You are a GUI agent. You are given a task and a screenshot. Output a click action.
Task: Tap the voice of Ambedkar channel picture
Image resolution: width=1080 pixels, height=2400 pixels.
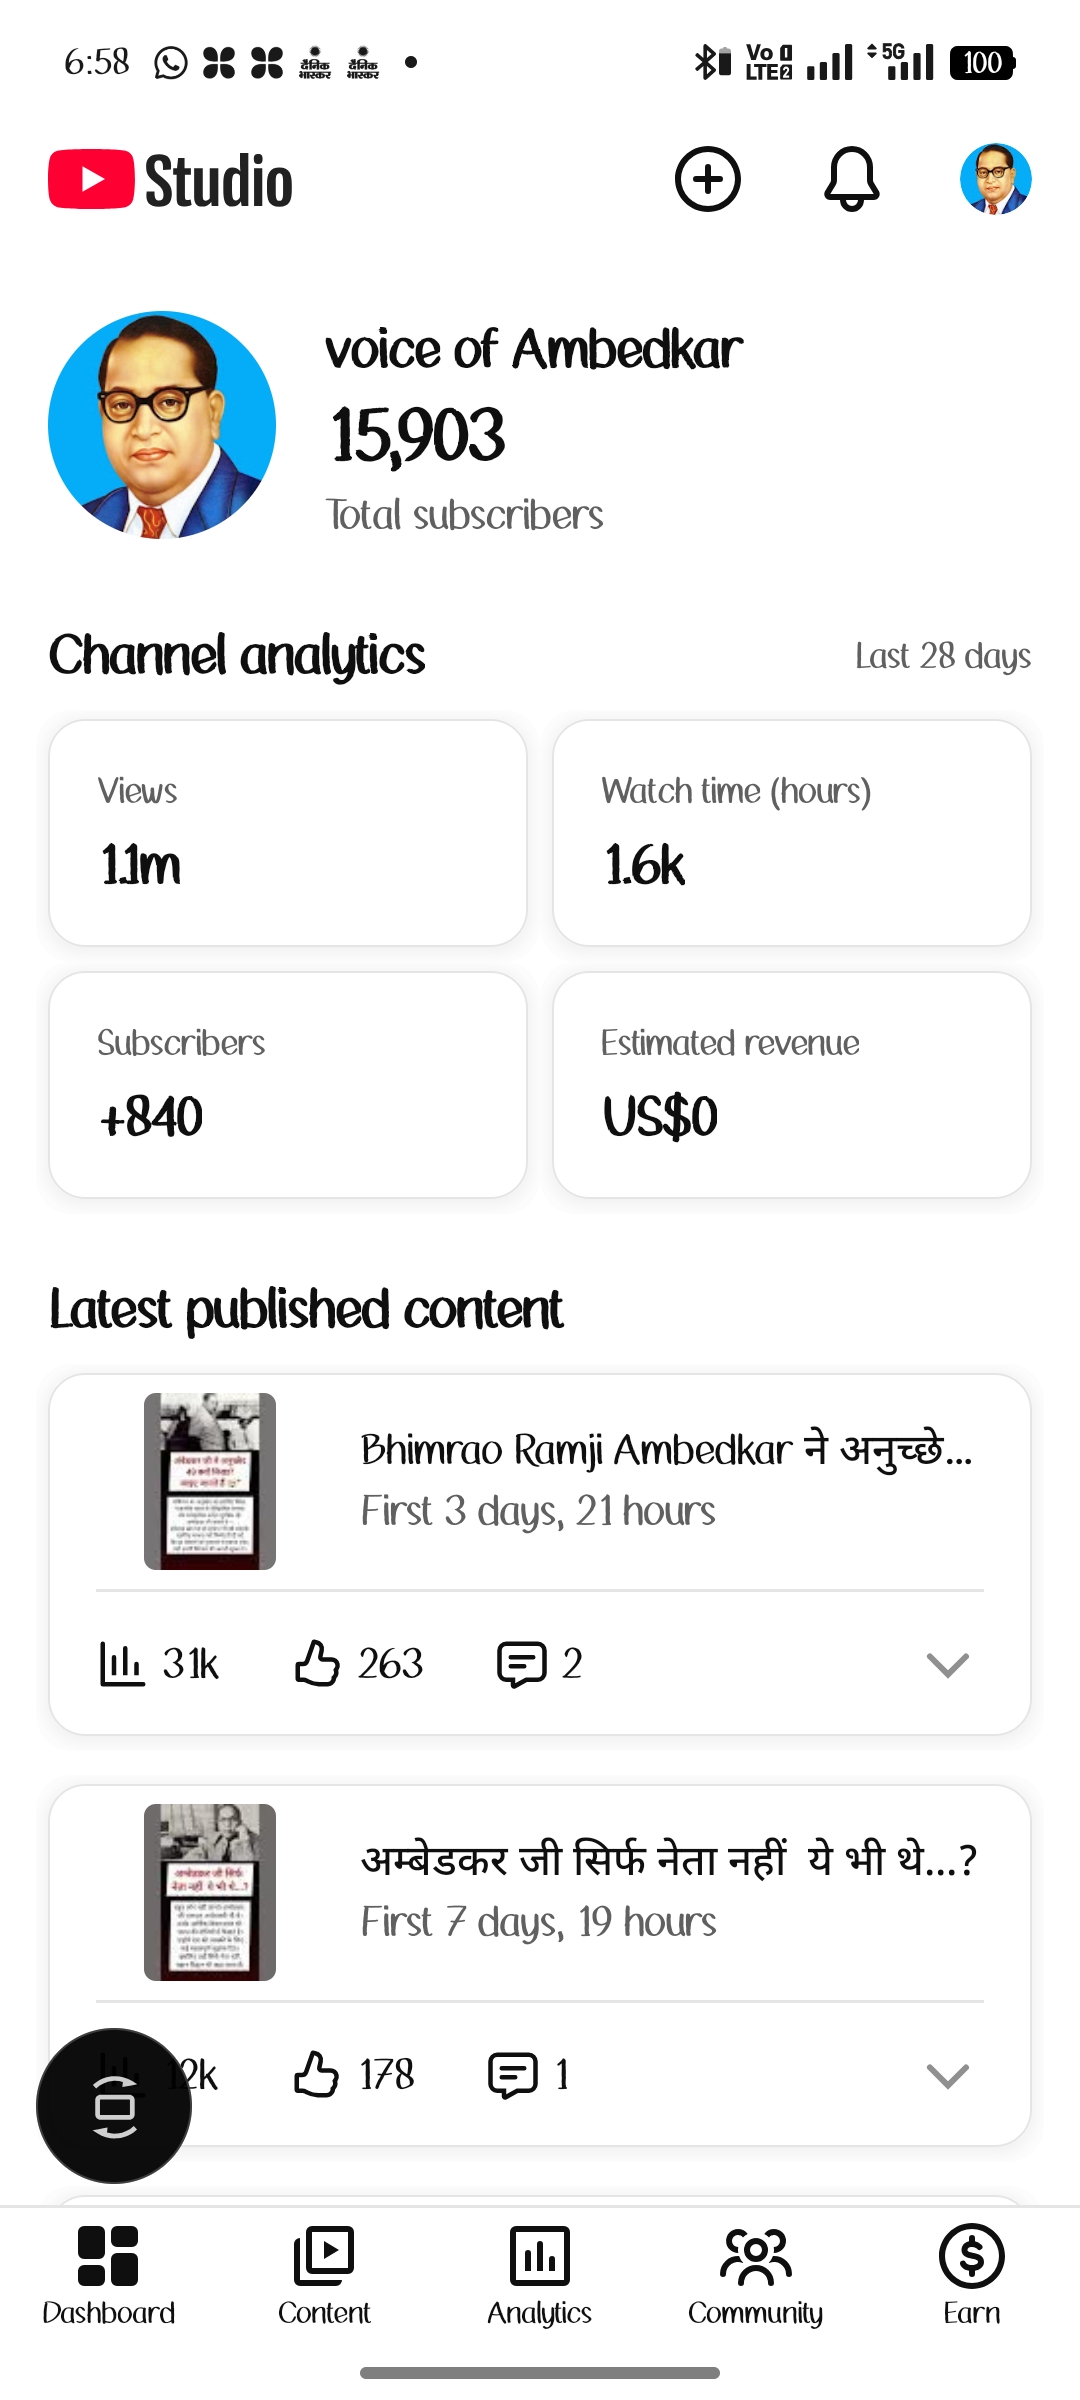pyautogui.click(x=162, y=425)
